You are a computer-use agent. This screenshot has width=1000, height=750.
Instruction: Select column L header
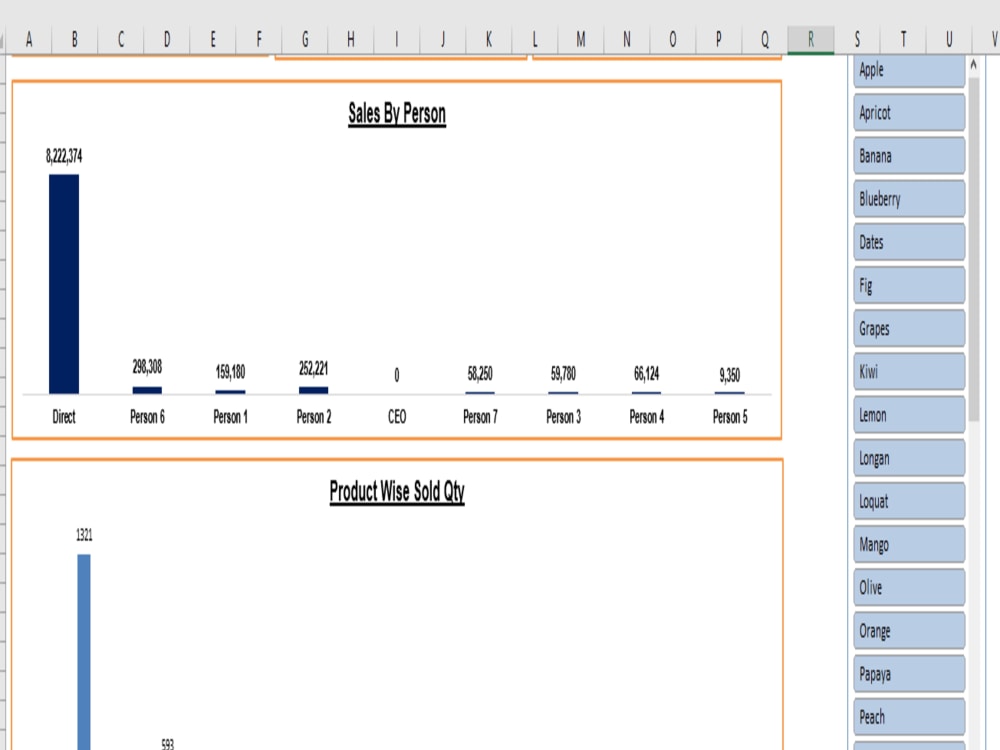[534, 40]
